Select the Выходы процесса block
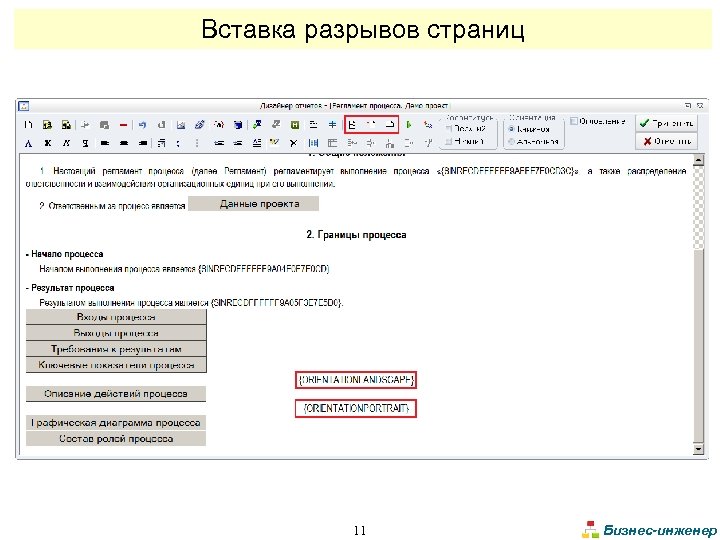This screenshot has width=720, height=540. pos(116,333)
